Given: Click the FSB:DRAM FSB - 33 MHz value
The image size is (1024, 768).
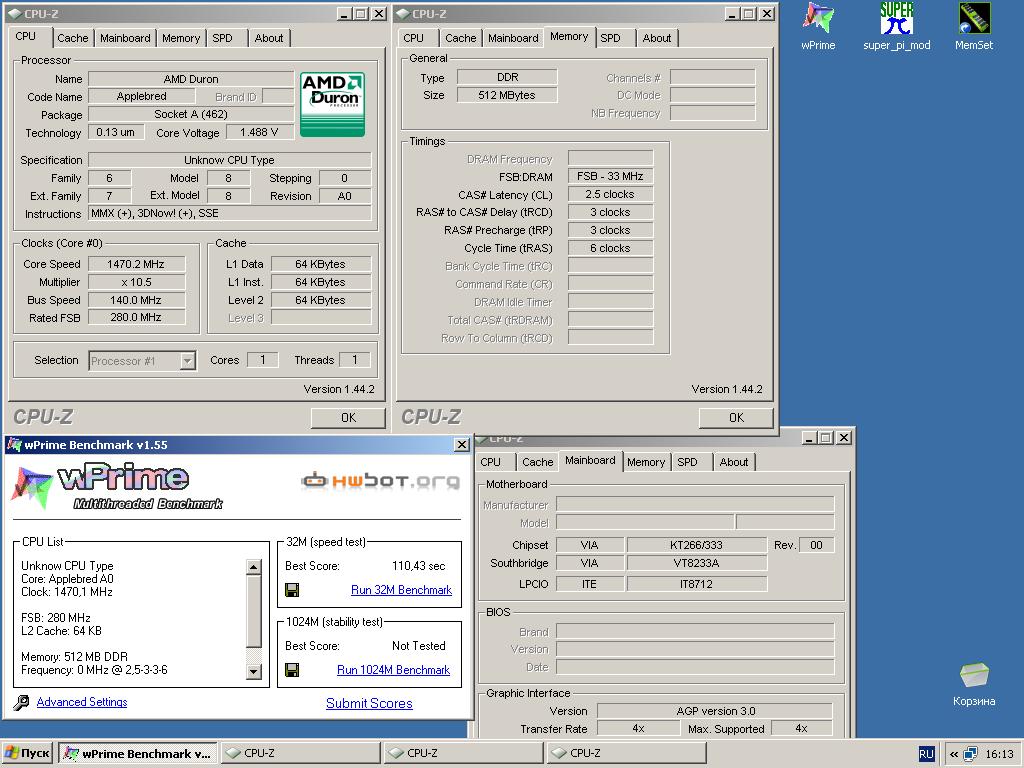Looking at the screenshot, I should tap(610, 176).
